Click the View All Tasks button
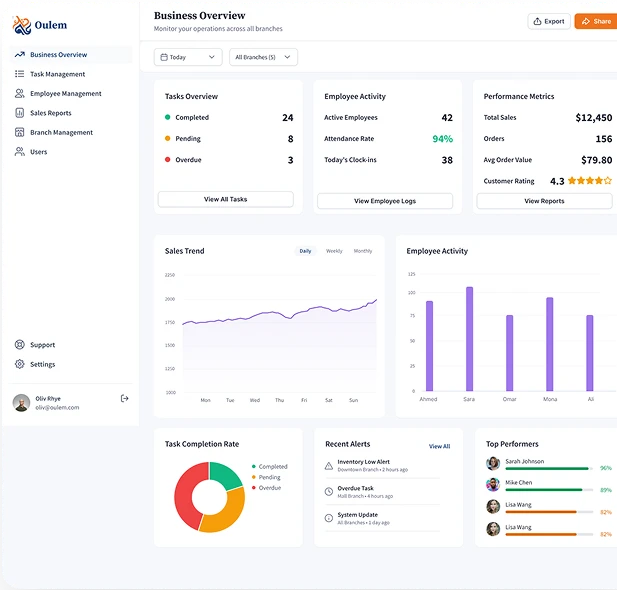 [x=225, y=199]
